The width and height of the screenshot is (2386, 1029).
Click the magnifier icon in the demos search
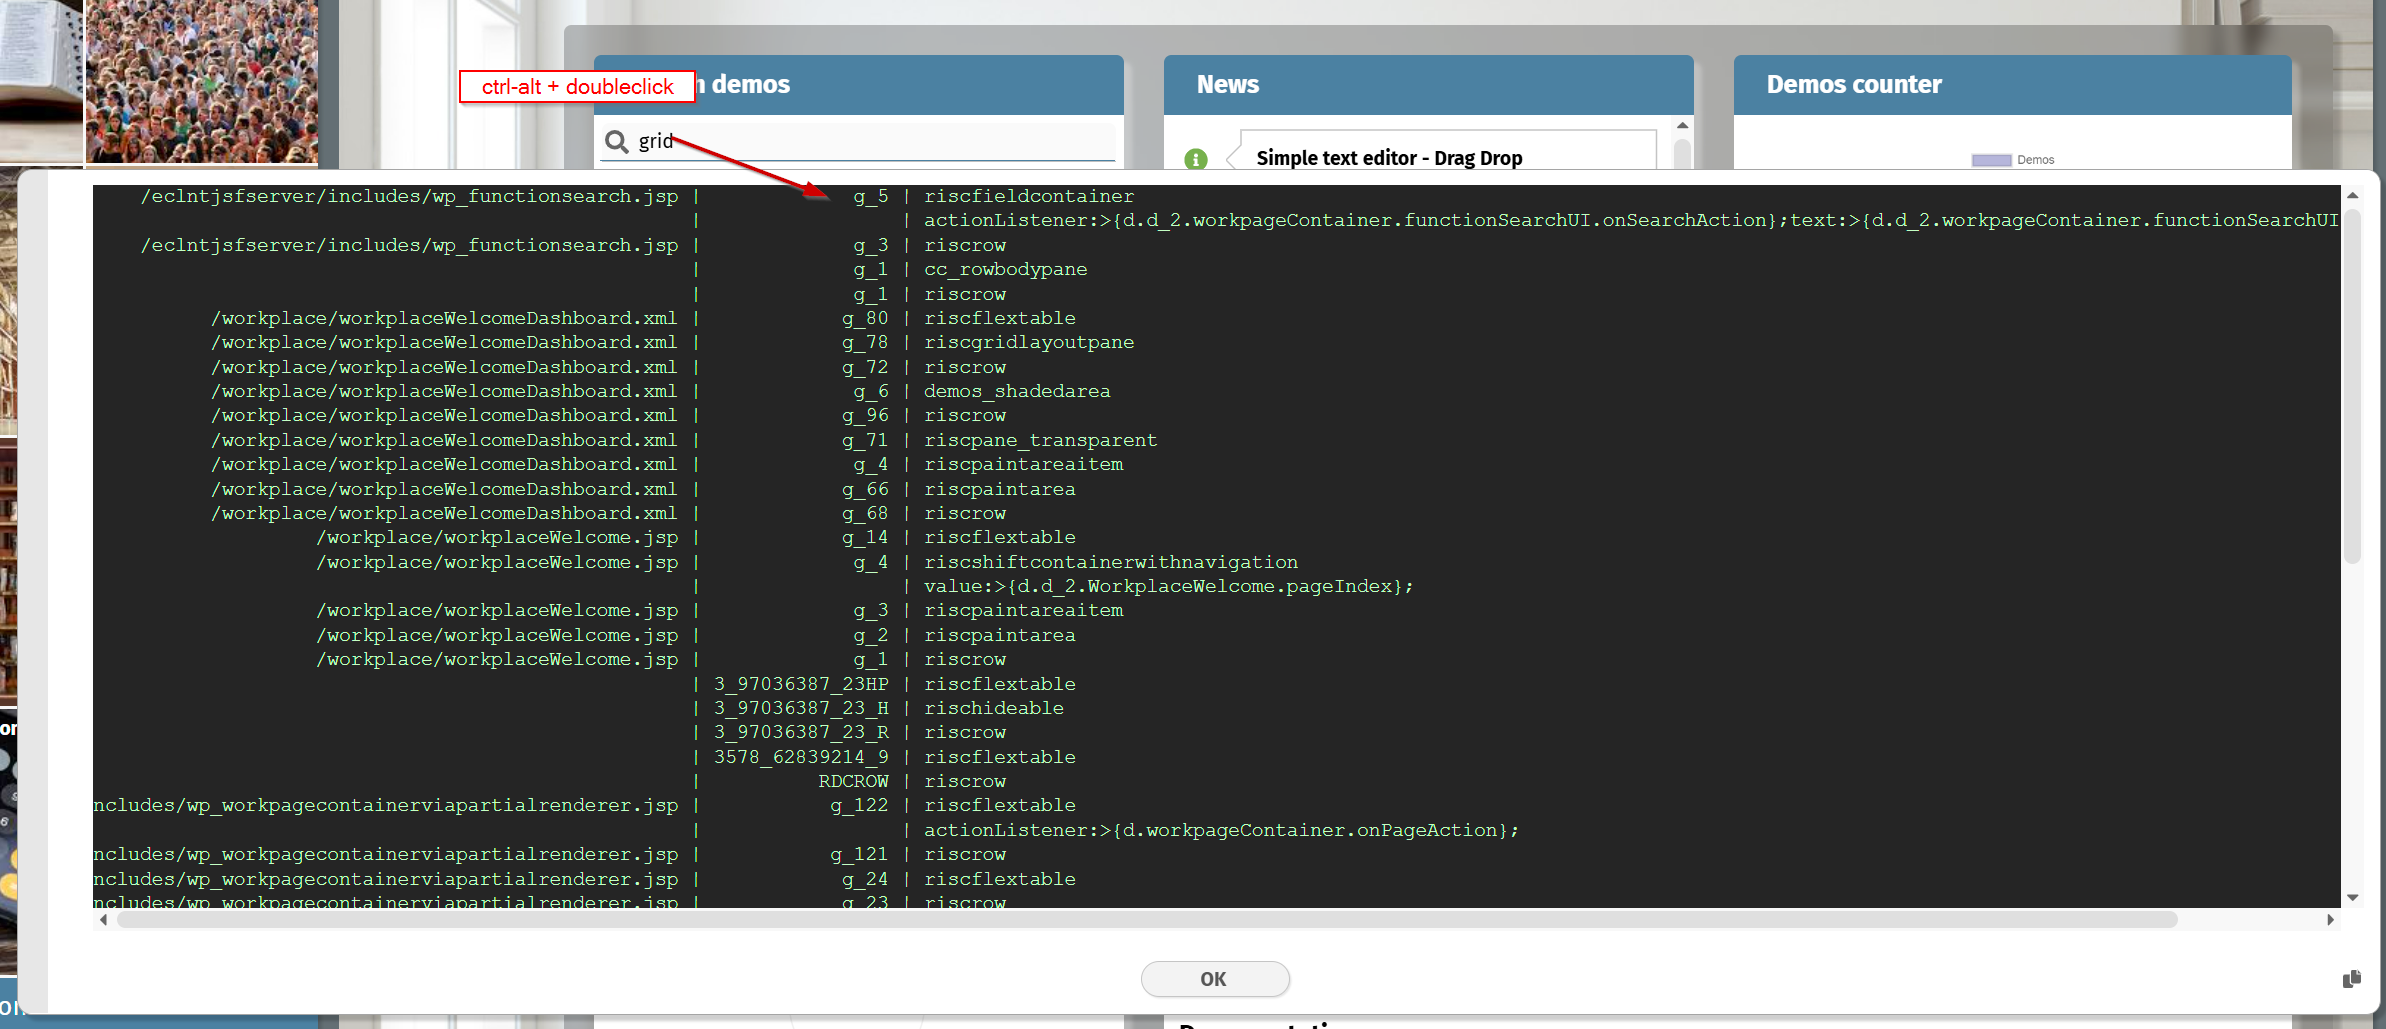pyautogui.click(x=617, y=142)
